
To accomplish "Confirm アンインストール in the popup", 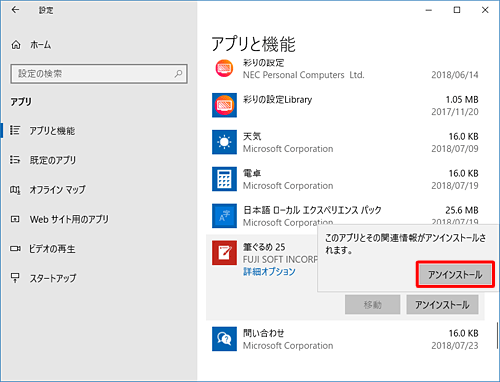I will click(455, 274).
